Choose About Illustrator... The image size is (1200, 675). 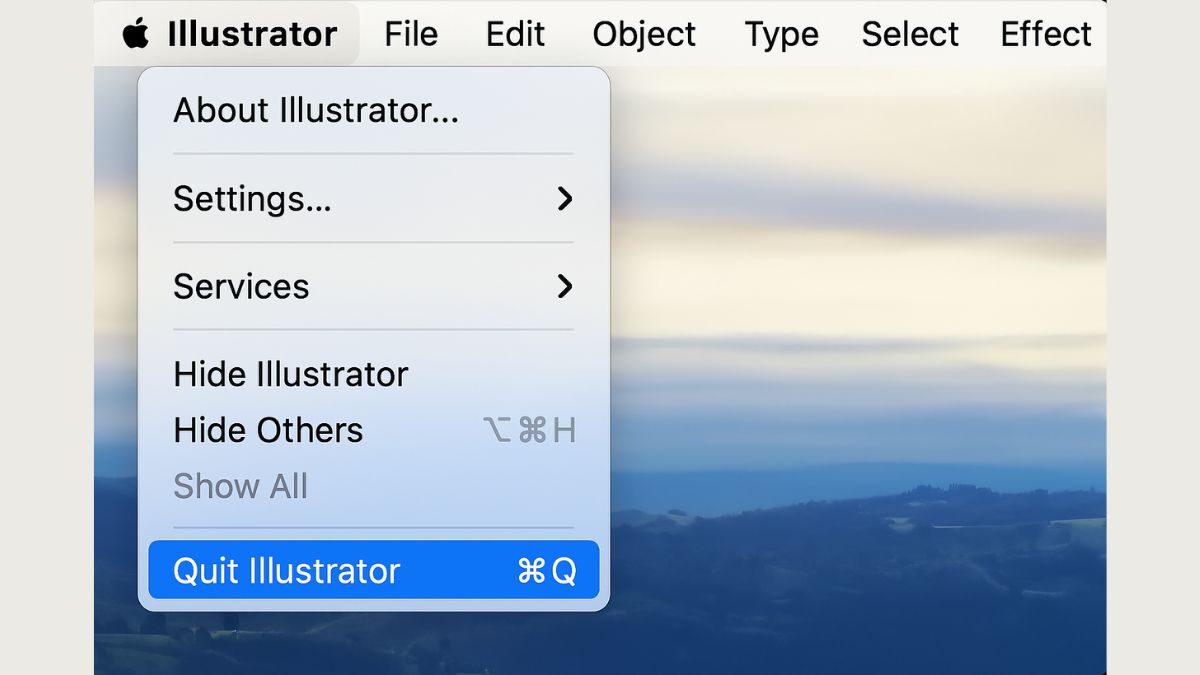[x=374, y=110]
